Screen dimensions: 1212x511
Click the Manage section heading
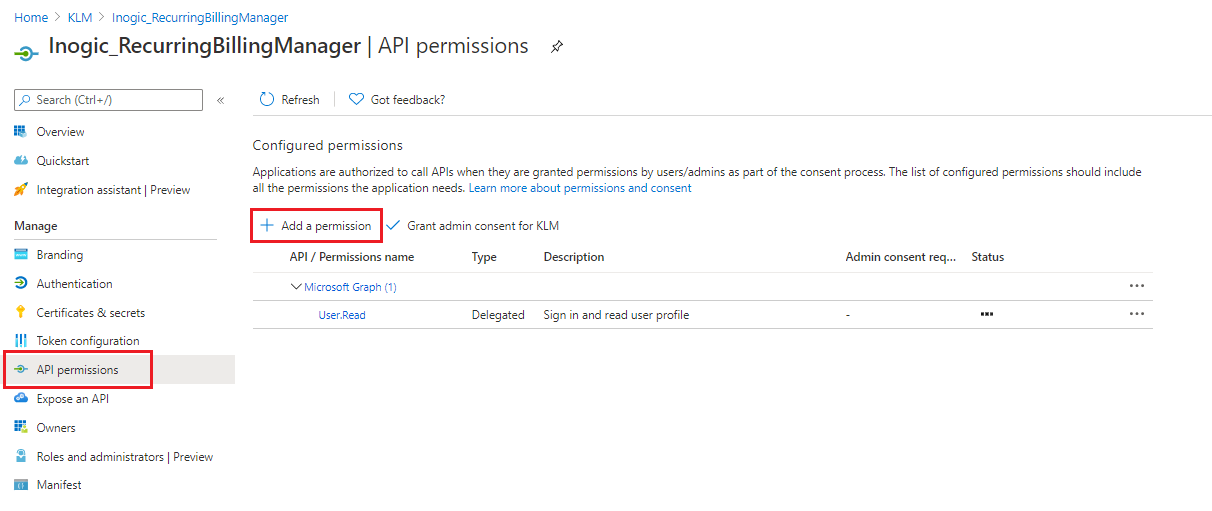pos(36,226)
